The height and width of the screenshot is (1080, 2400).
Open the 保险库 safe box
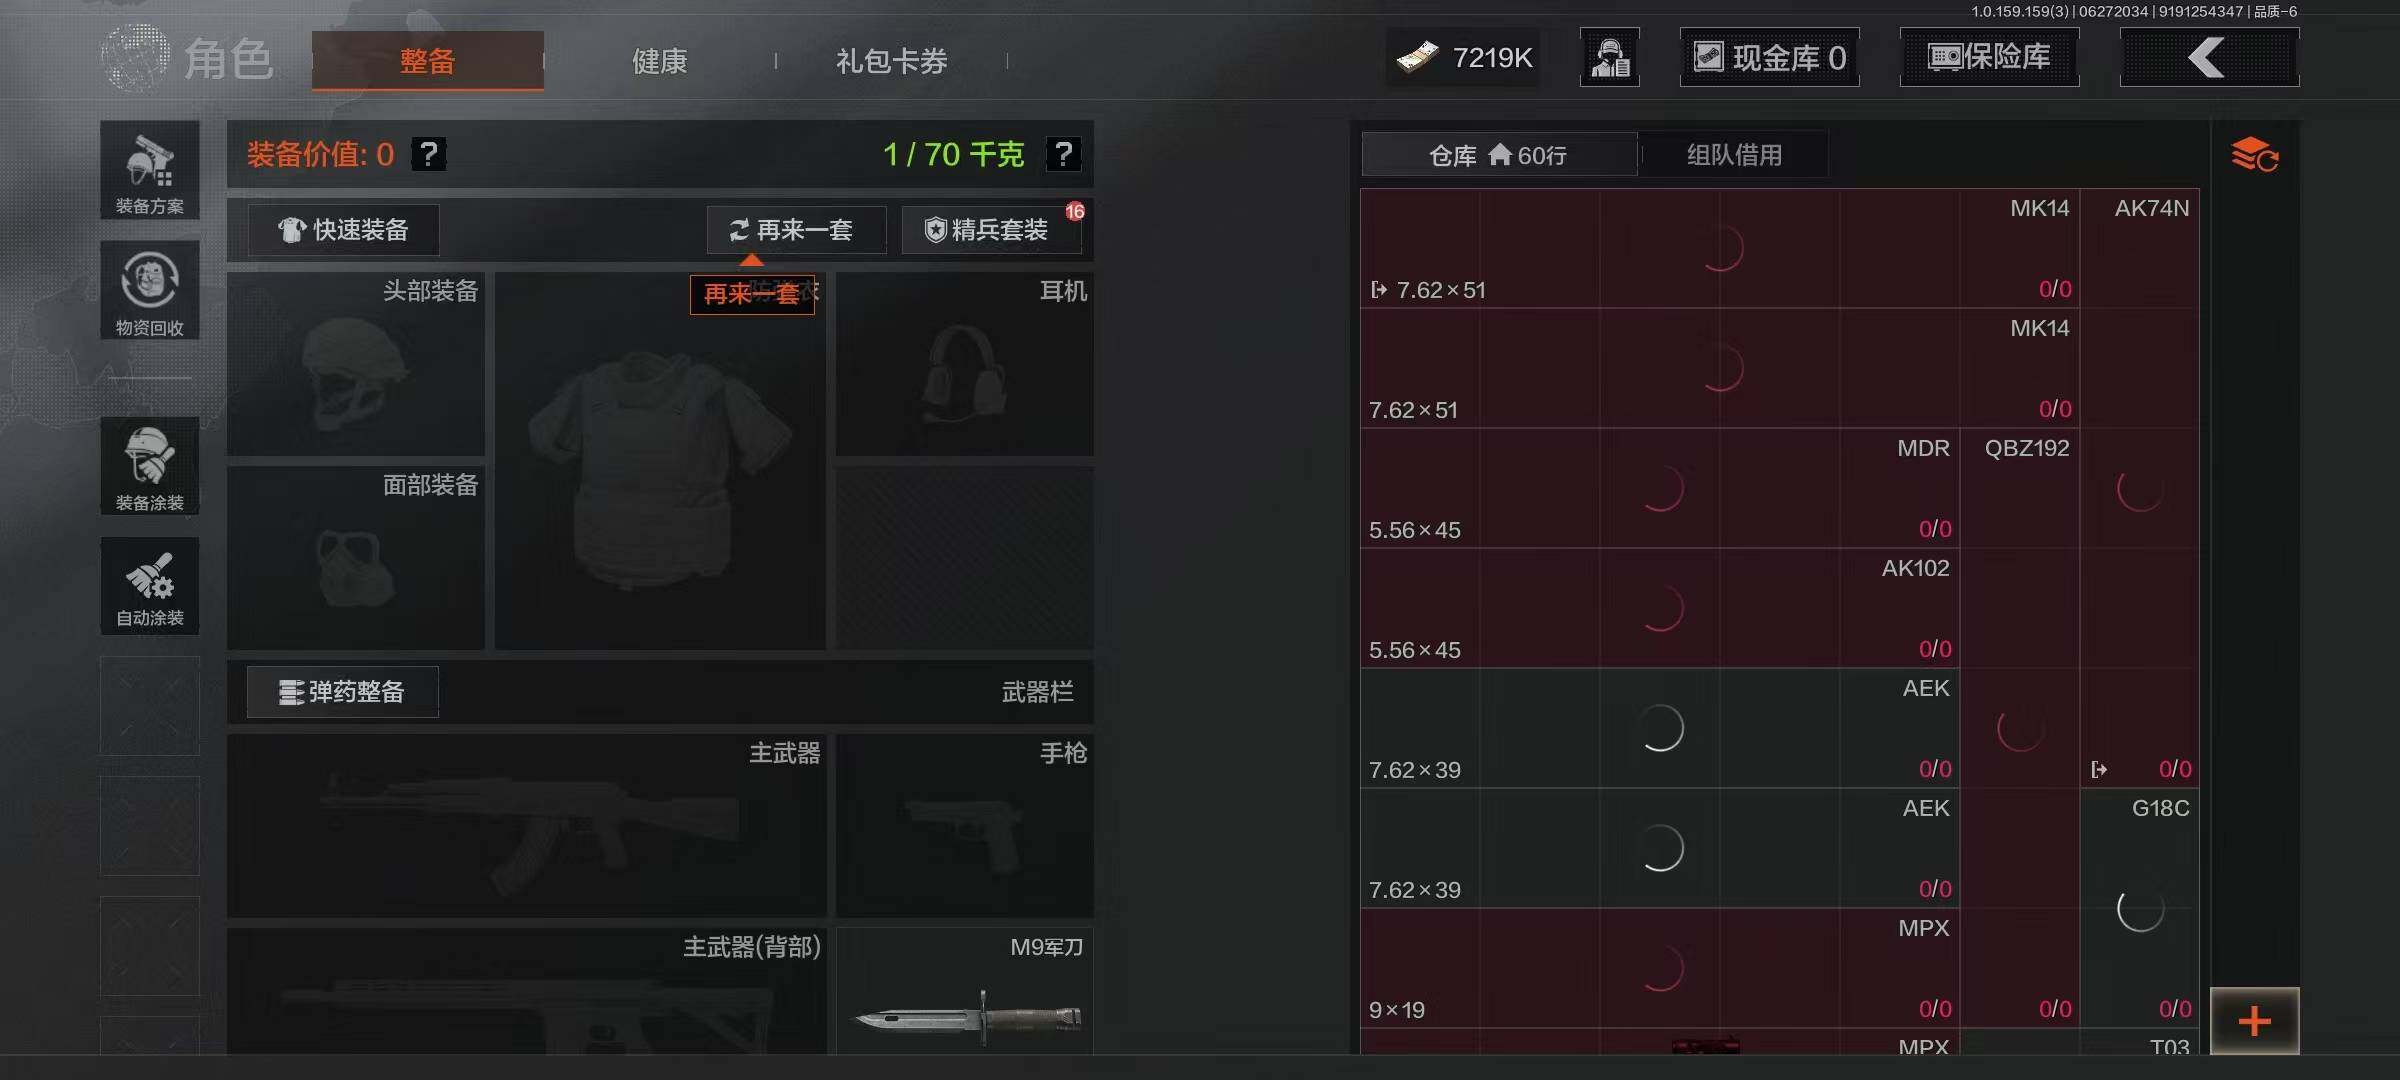[x=1990, y=57]
